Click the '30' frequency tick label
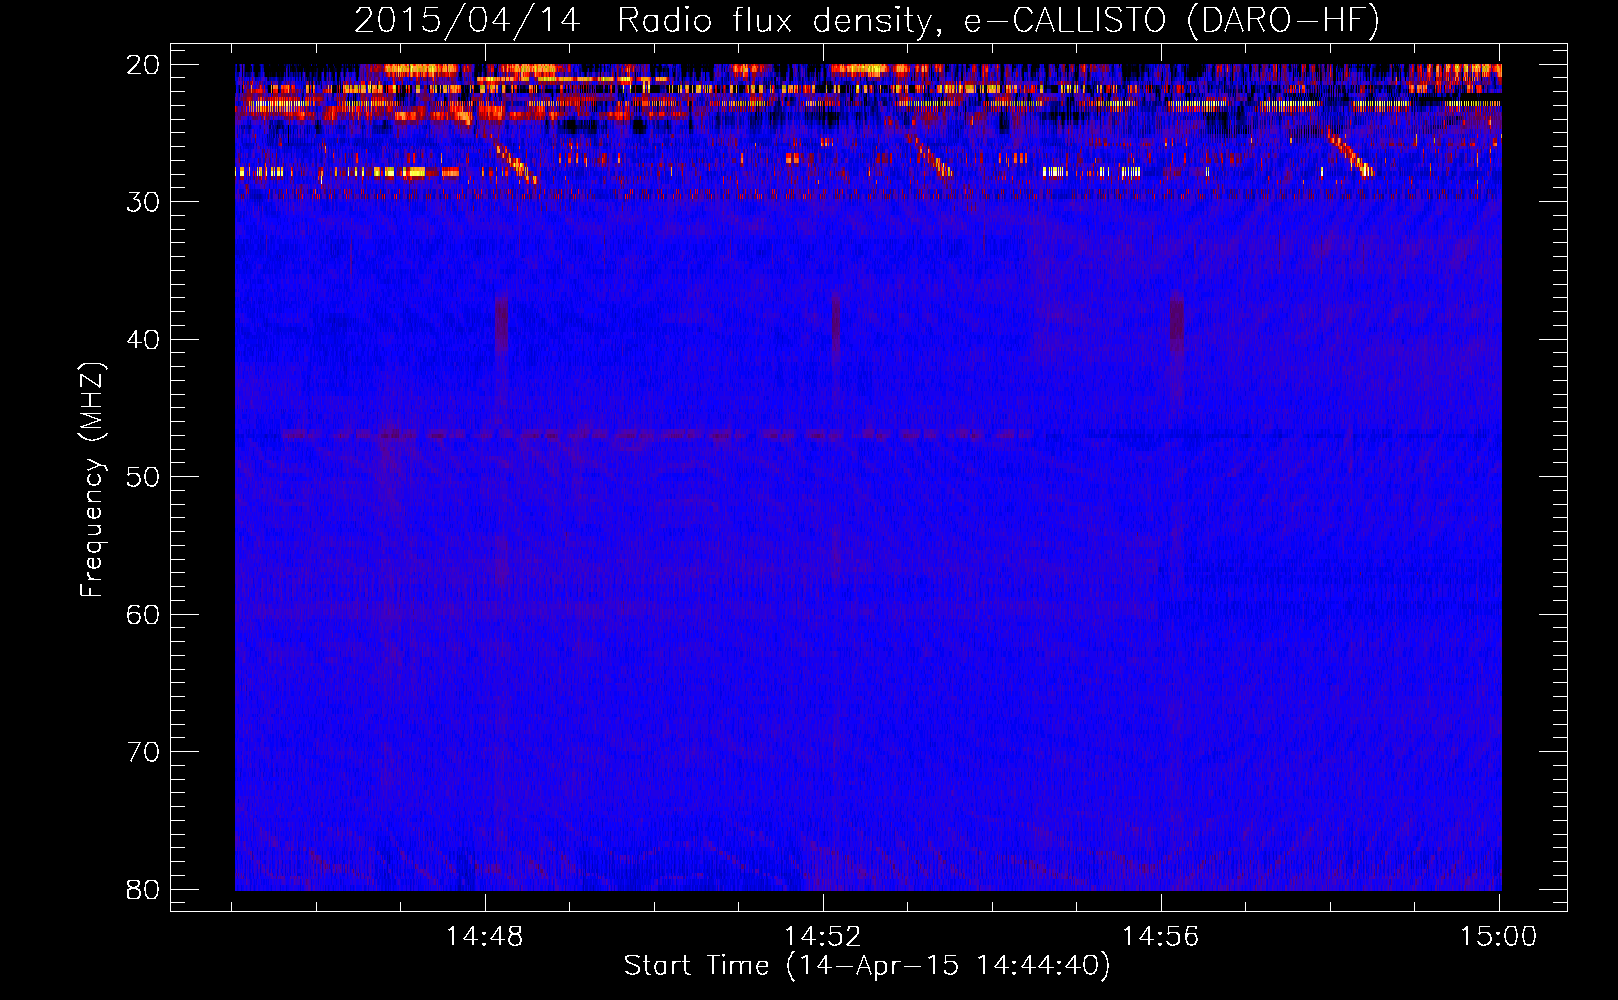The height and width of the screenshot is (1000, 1618). click(x=144, y=202)
